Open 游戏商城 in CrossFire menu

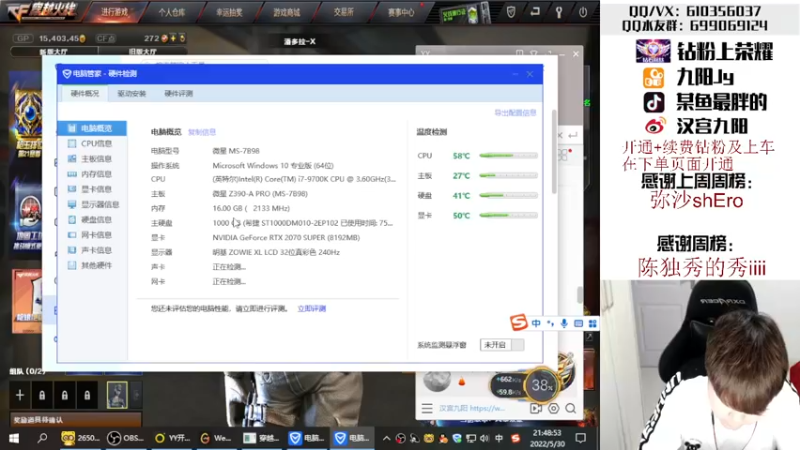point(286,12)
